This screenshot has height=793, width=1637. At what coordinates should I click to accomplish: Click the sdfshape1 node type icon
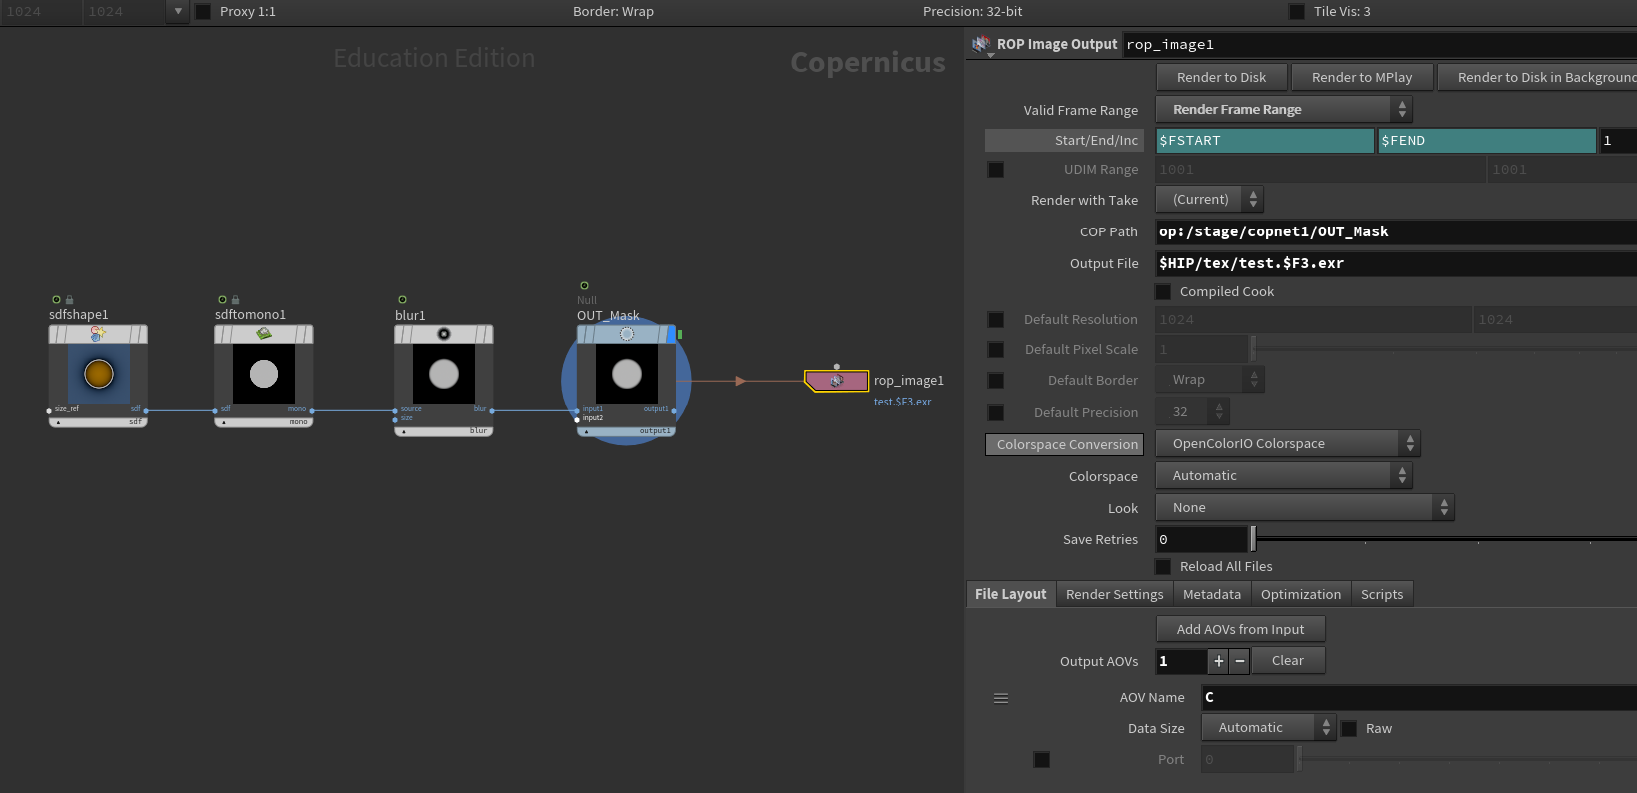point(97,334)
